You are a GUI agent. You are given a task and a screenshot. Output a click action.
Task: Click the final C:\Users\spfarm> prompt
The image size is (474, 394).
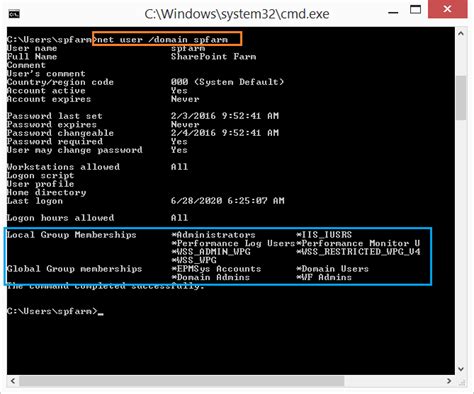click(x=52, y=311)
